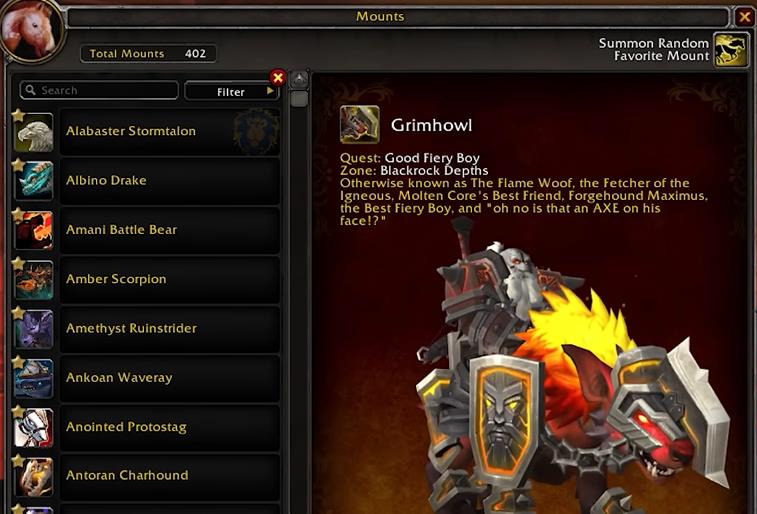
Task: Toggle favorite star on Ankoan Waveray
Action: point(18,361)
